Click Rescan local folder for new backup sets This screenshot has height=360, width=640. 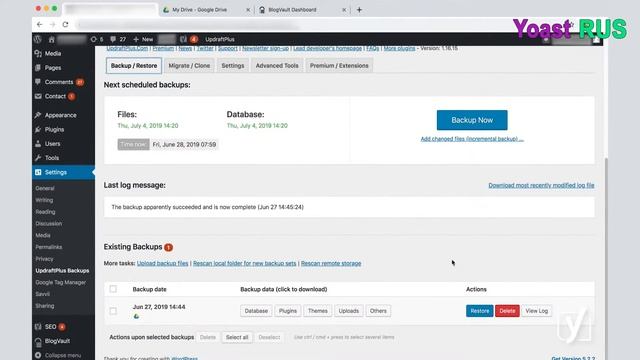tap(244, 264)
